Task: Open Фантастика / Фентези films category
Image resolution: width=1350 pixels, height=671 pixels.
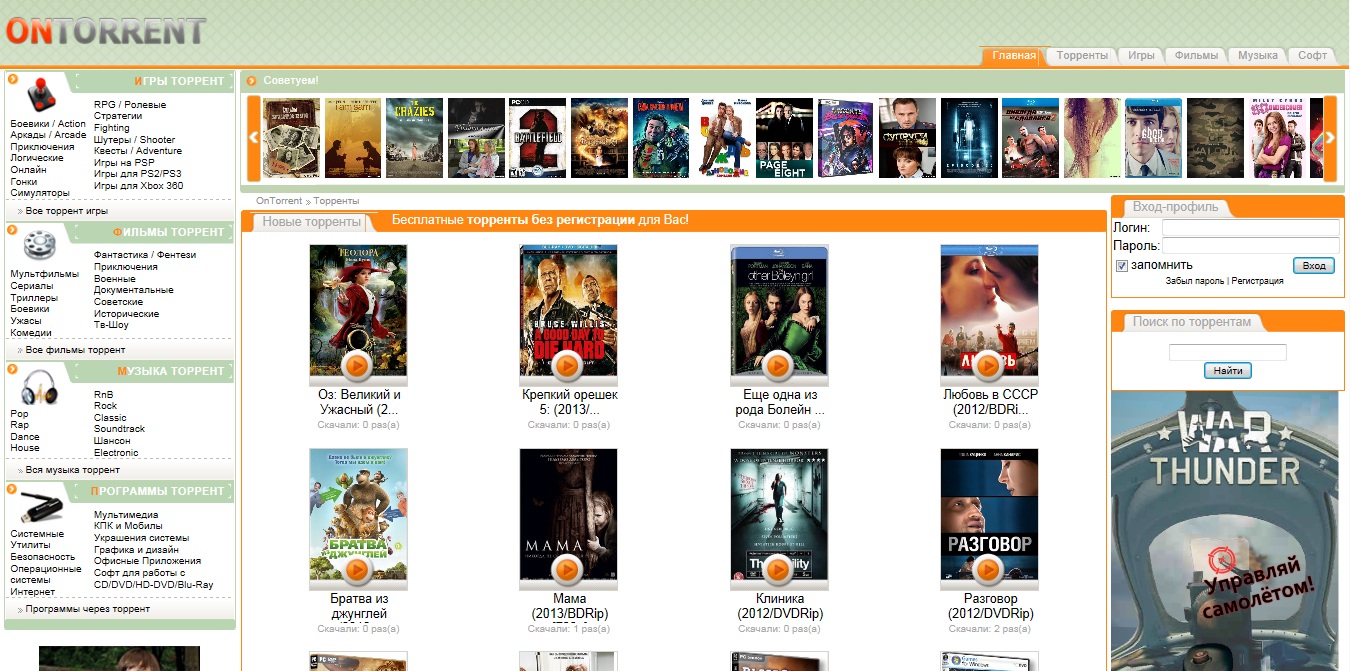Action: tap(145, 255)
